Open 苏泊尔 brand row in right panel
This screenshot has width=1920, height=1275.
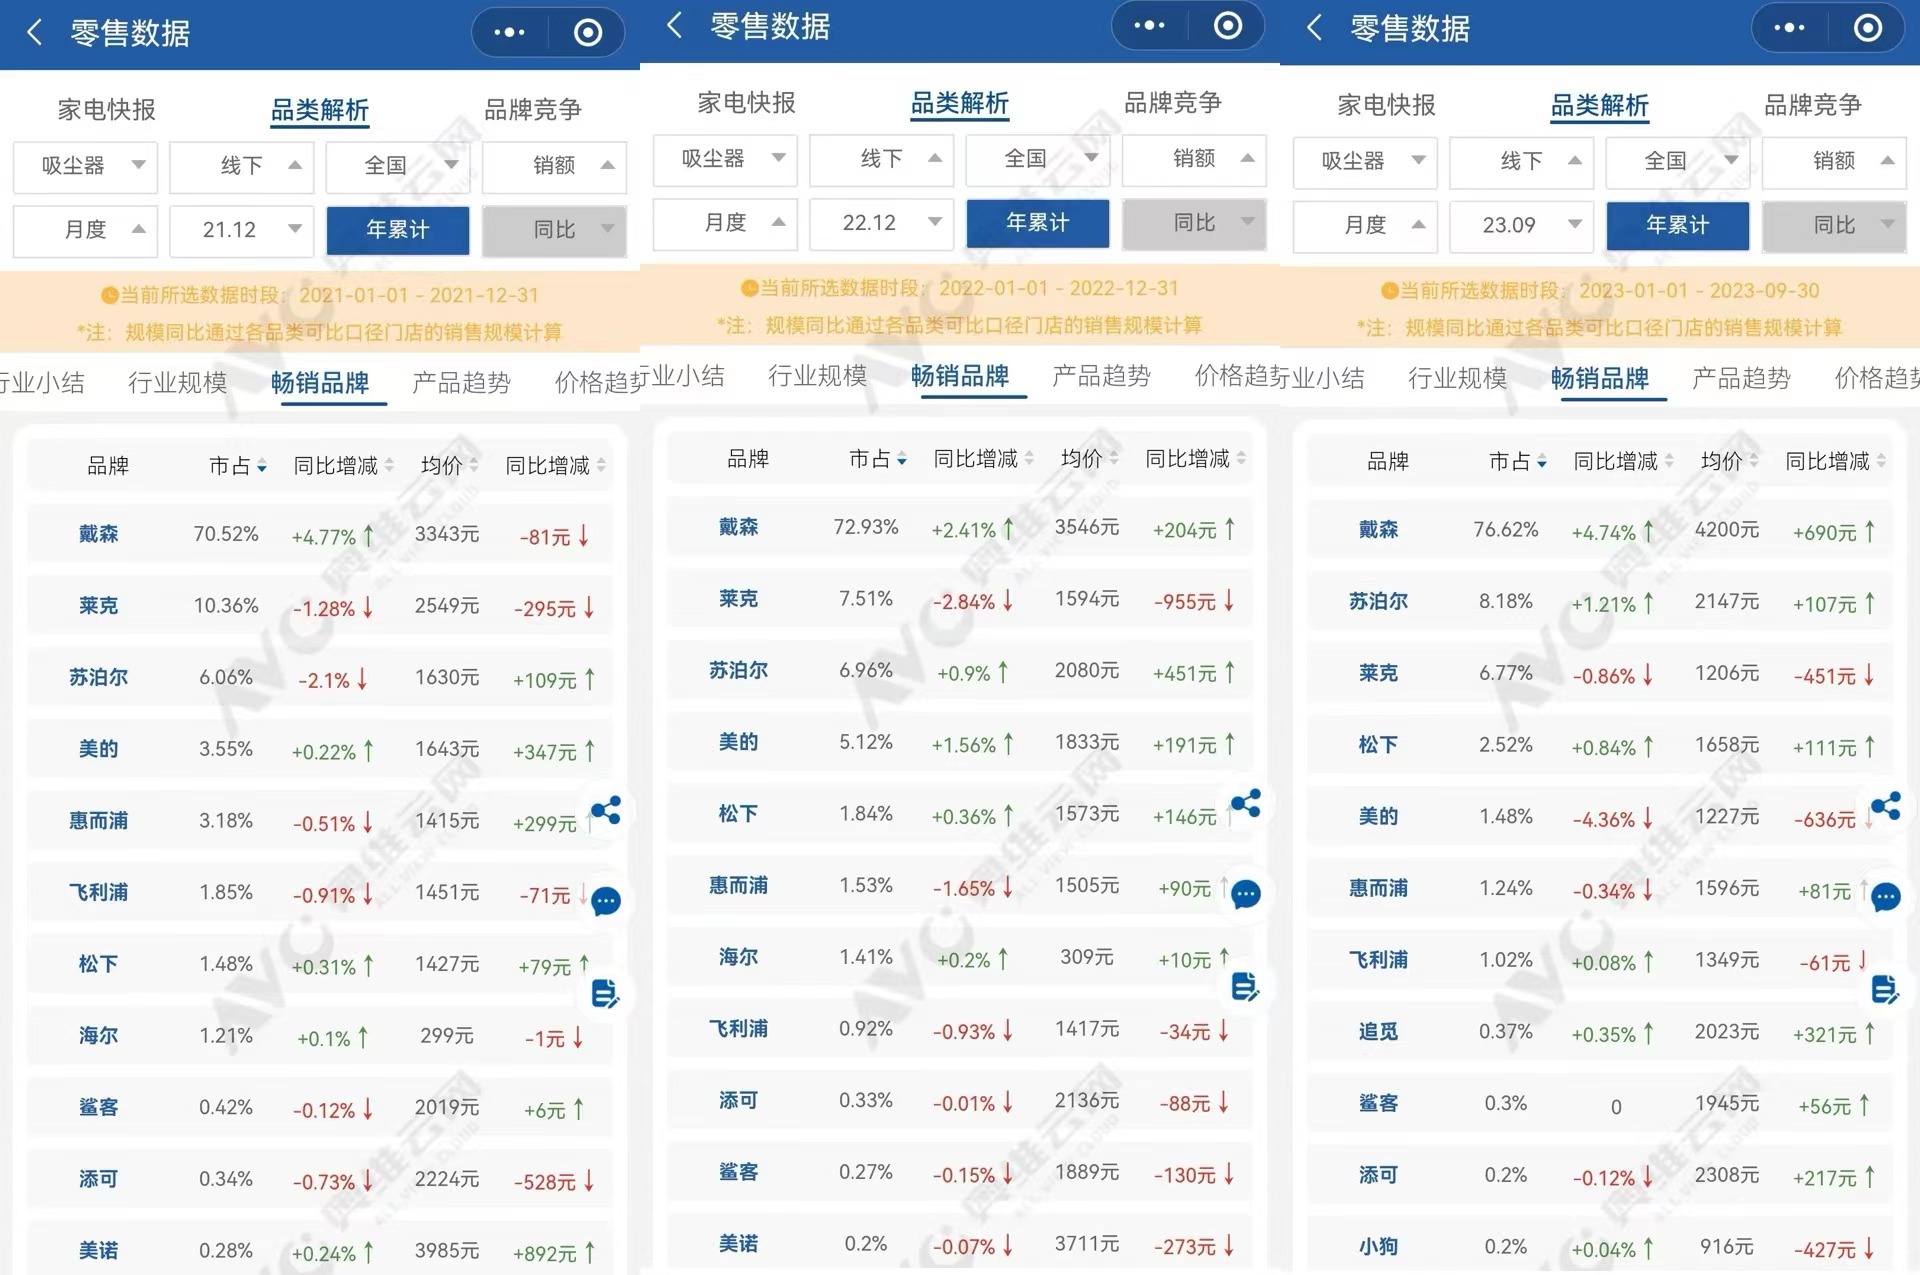(1378, 601)
